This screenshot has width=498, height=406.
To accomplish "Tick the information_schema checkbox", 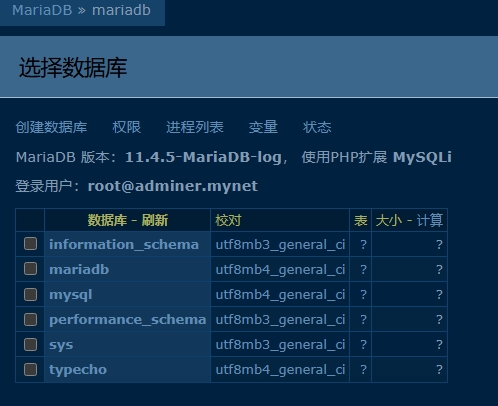I will tap(30, 244).
